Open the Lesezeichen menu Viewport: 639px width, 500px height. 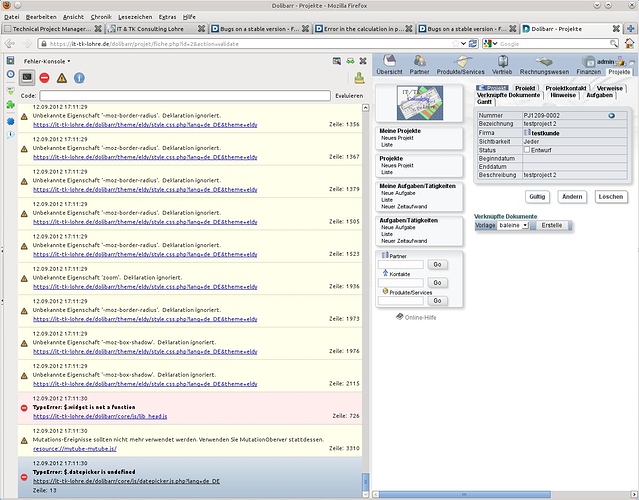pos(135,17)
